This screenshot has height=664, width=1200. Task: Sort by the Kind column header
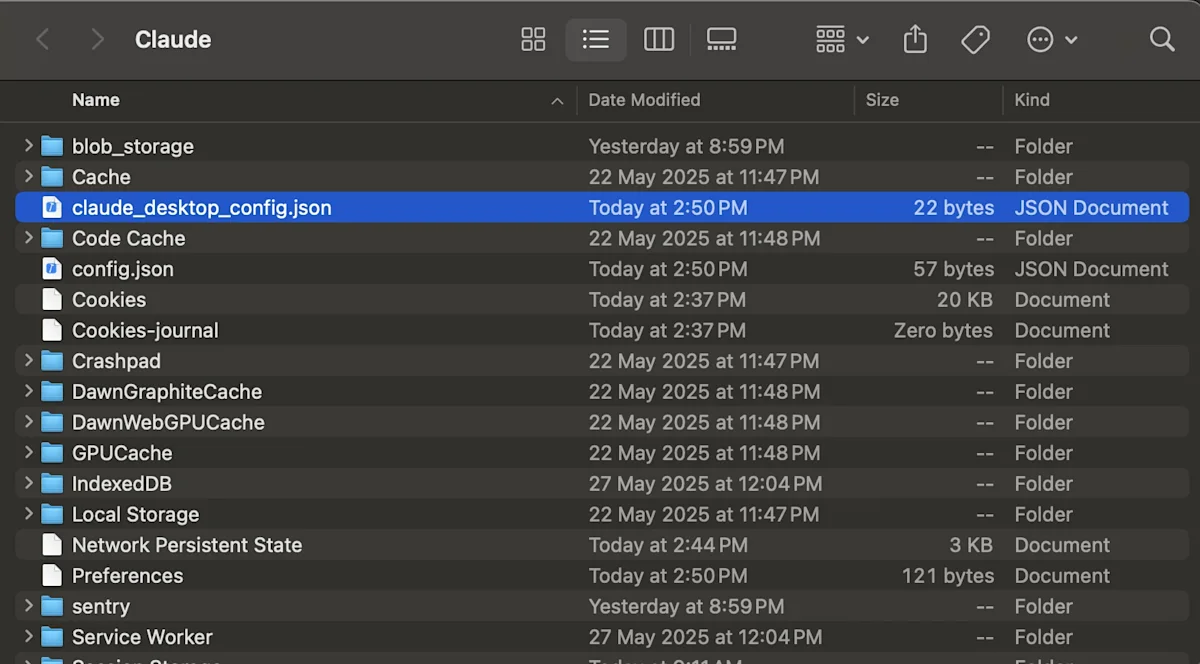point(1032,100)
